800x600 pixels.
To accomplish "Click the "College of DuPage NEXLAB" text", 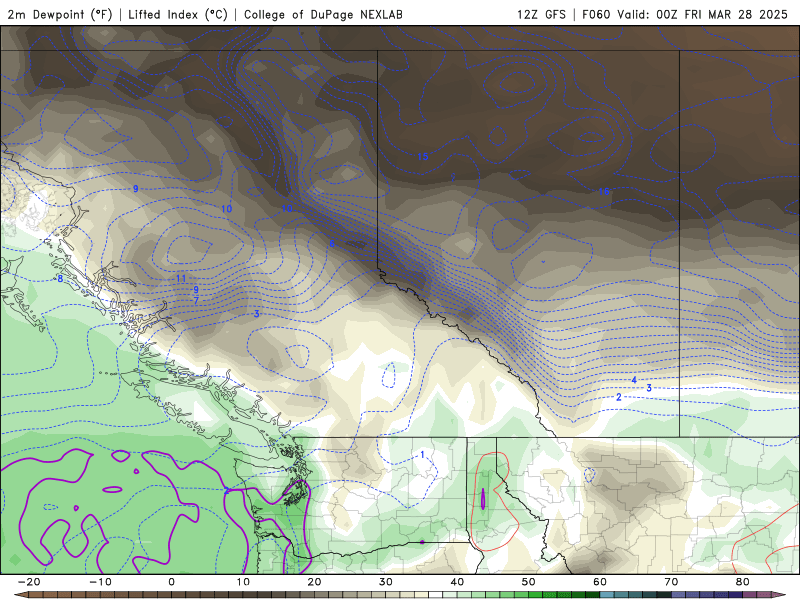I will tap(323, 15).
